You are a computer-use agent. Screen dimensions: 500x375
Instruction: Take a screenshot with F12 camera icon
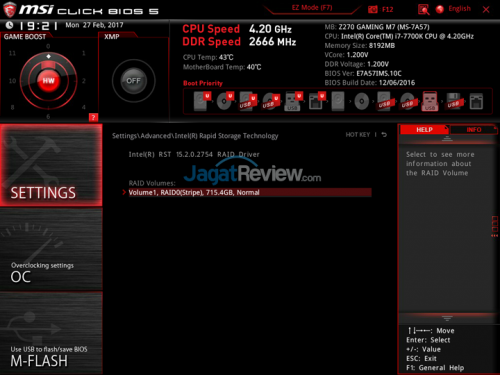click(x=372, y=9)
